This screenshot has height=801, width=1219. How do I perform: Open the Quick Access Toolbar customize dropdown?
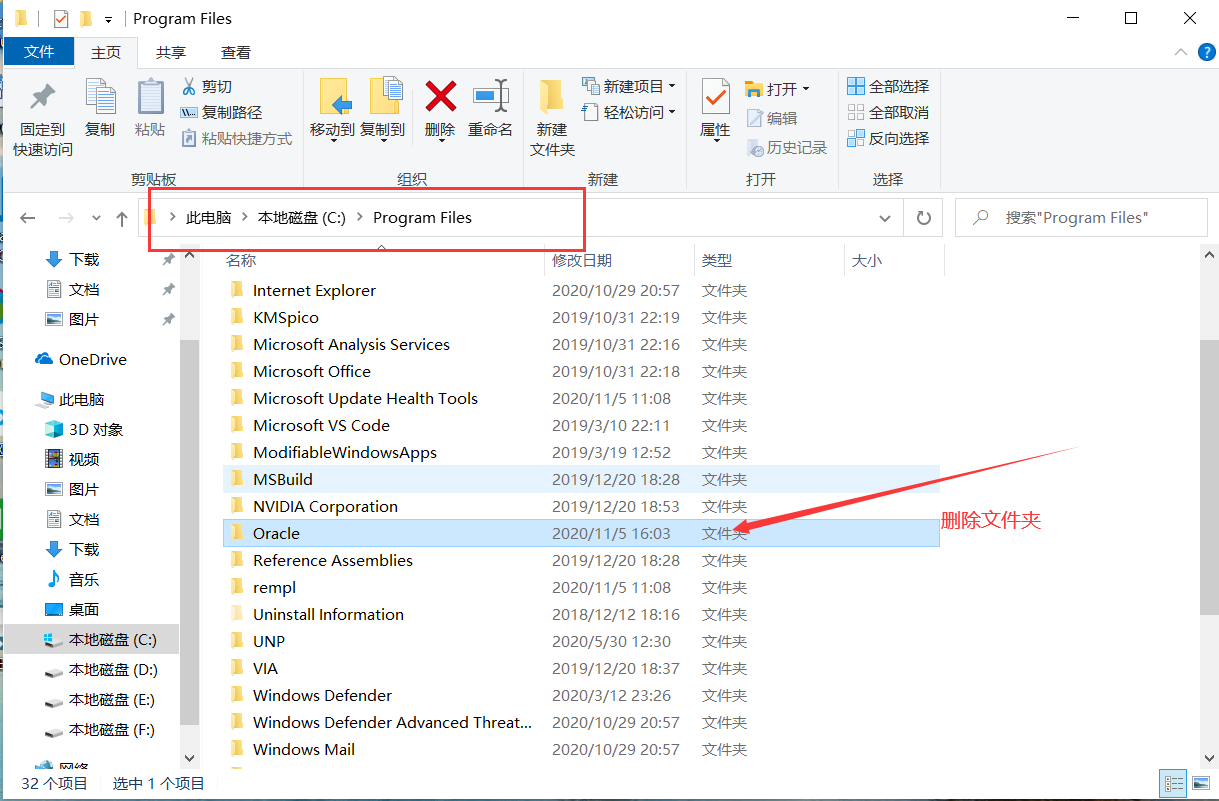[x=108, y=19]
